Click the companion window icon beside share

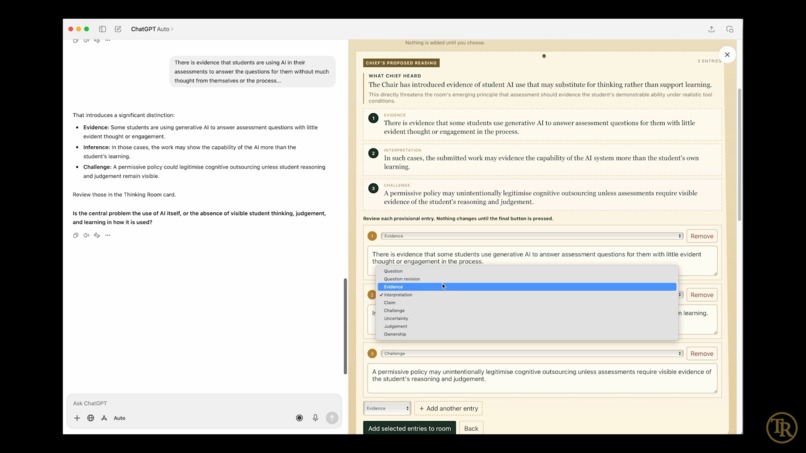pyautogui.click(x=729, y=29)
